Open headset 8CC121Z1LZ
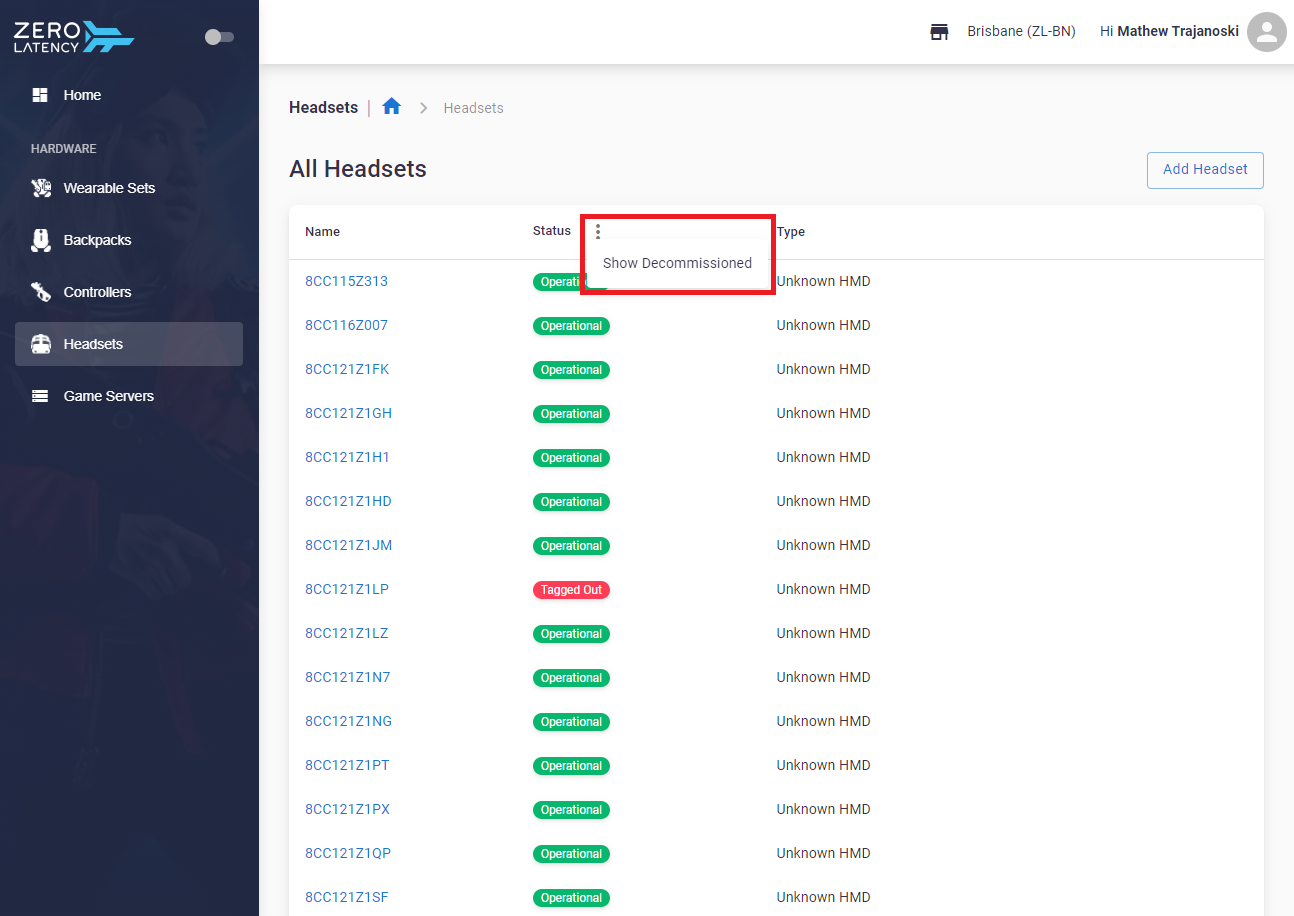 click(347, 633)
